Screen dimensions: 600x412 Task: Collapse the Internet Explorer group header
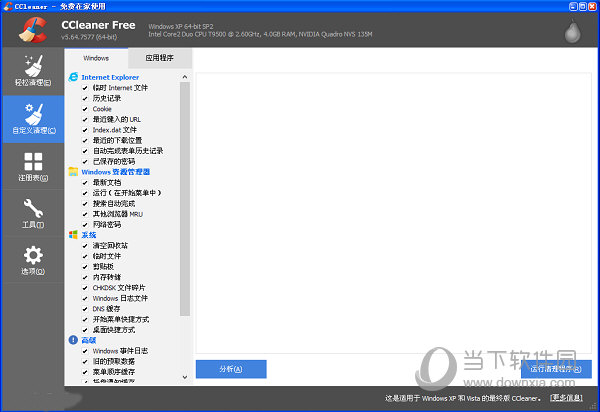pos(110,77)
